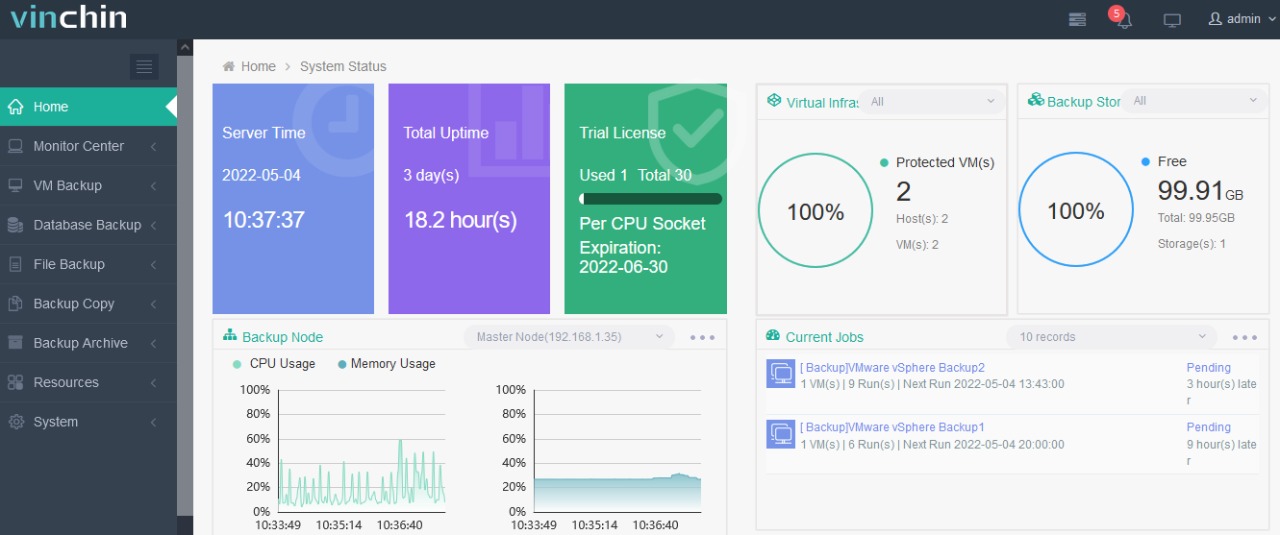Viewport: 1280px width, 535px height.
Task: Expand the VM Backup sidebar menu
Action: (x=88, y=185)
